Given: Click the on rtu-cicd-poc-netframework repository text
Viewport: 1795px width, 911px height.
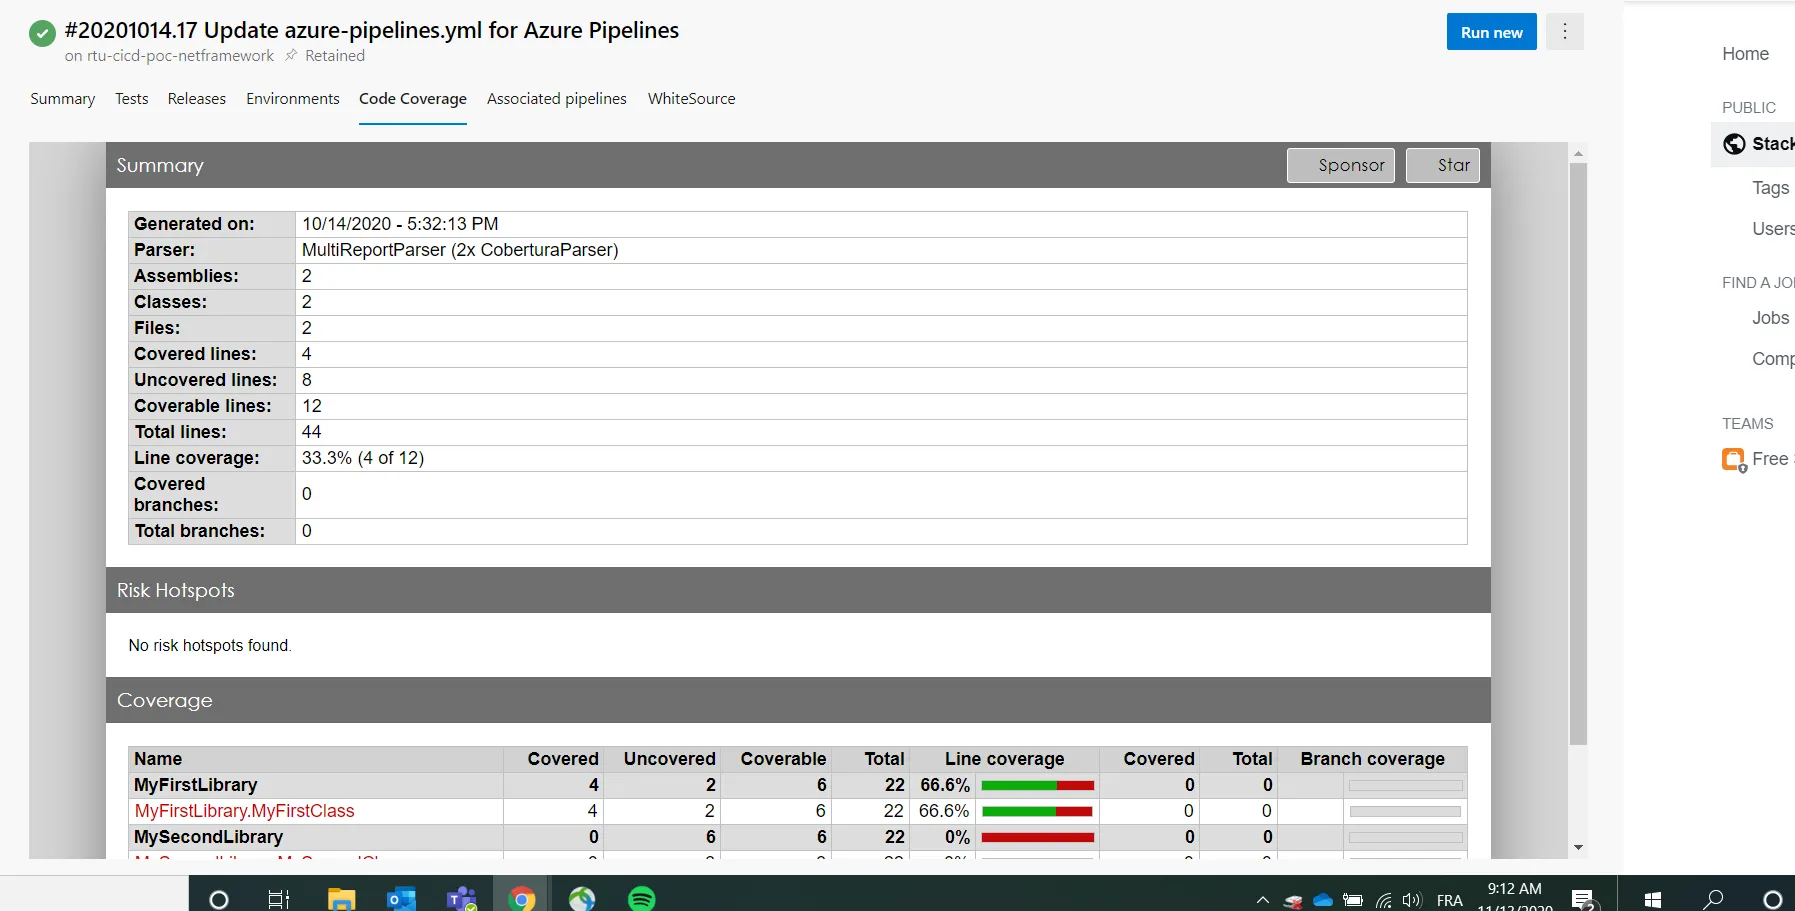Looking at the screenshot, I should click(169, 56).
